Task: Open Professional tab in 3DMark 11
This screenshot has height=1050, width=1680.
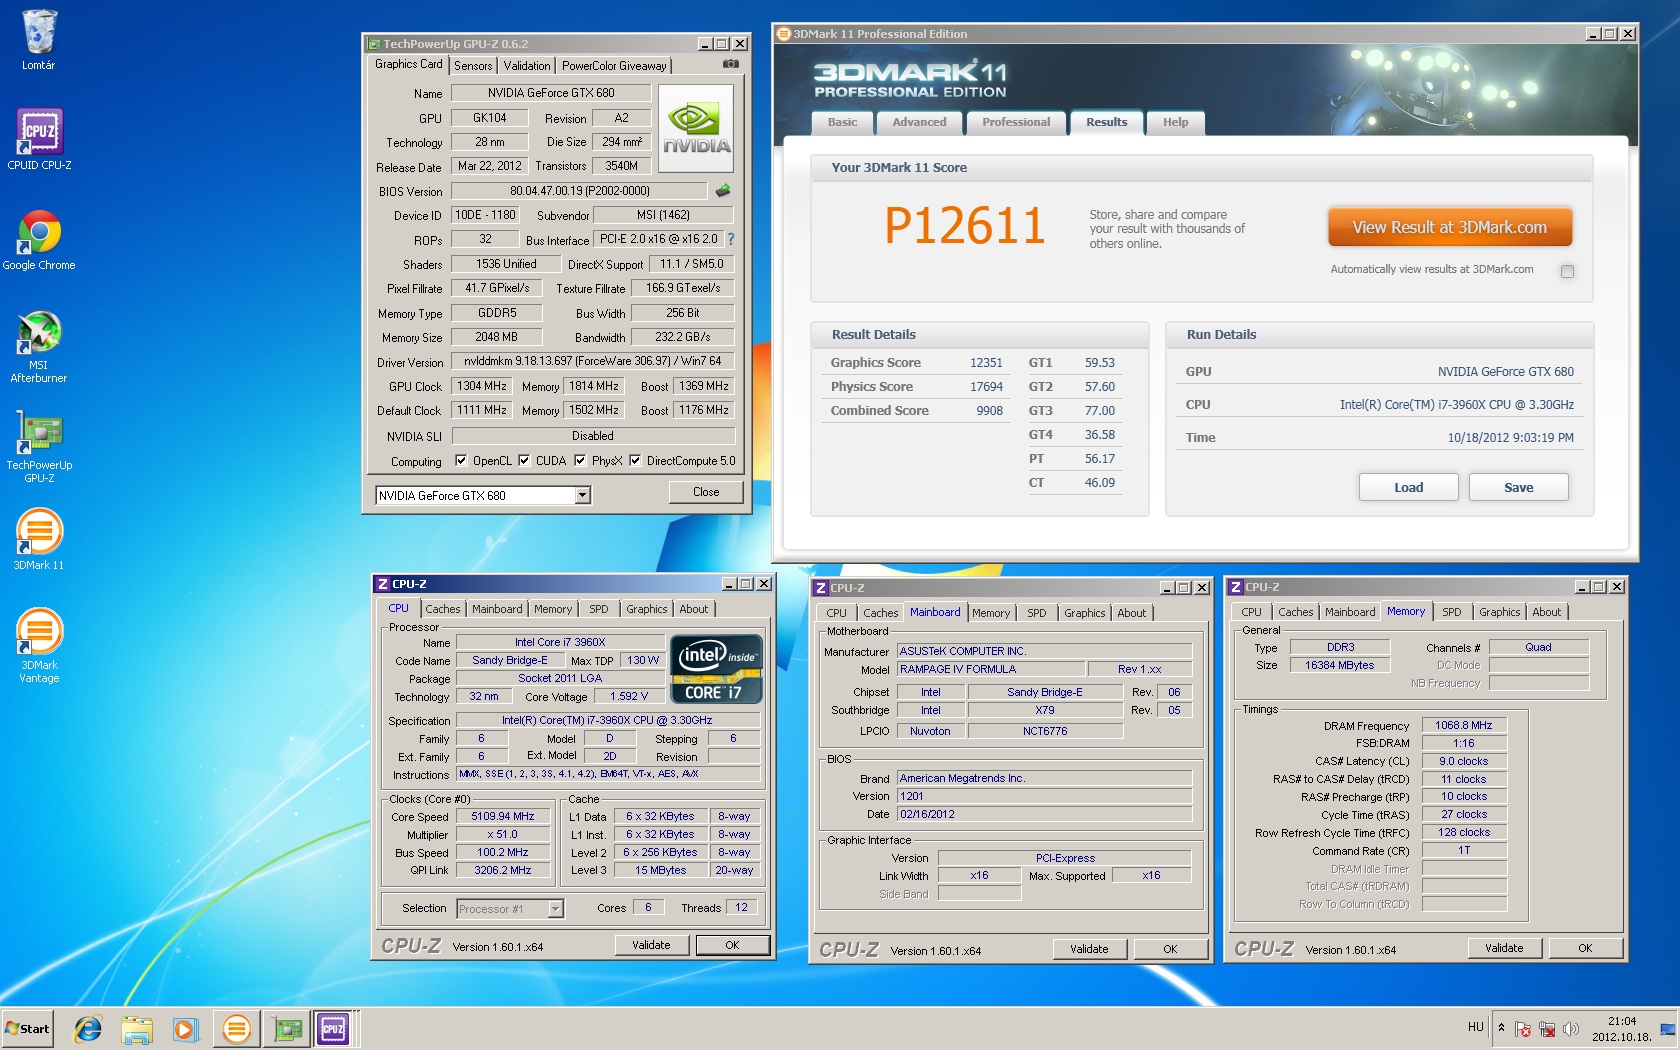Action: [x=1016, y=122]
